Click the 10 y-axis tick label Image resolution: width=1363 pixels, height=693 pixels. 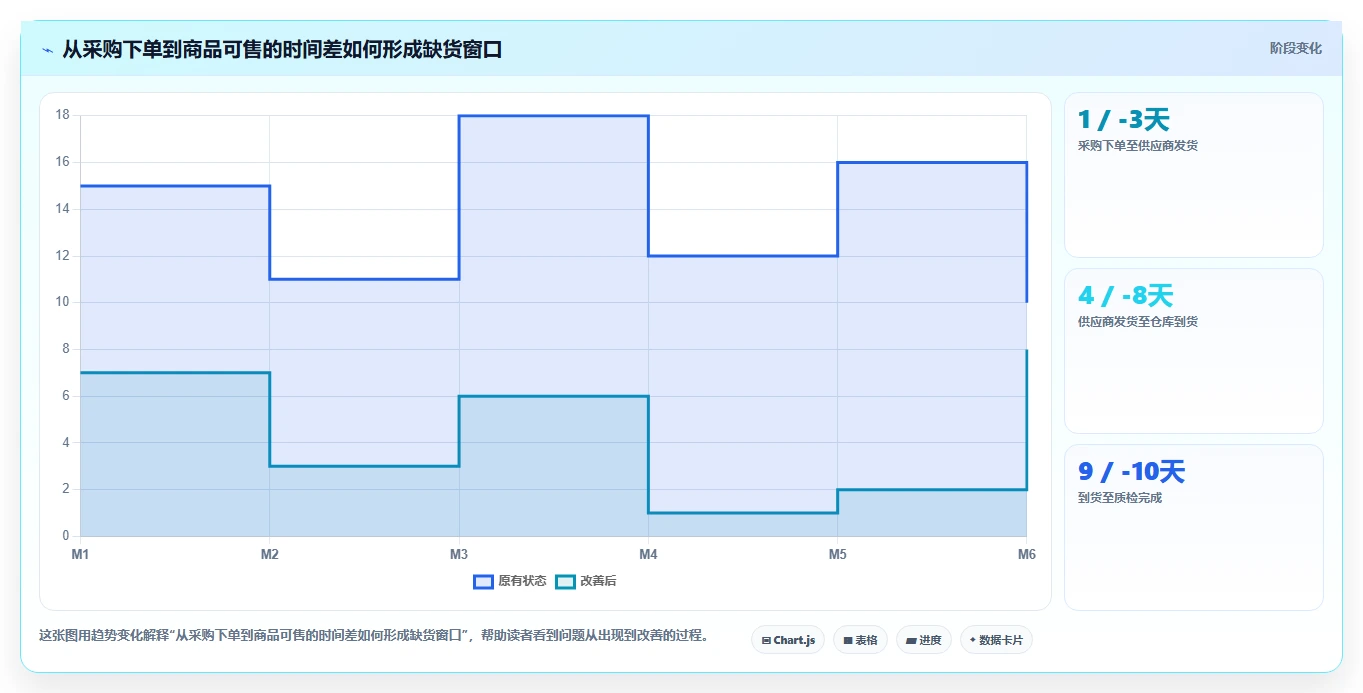coord(62,302)
